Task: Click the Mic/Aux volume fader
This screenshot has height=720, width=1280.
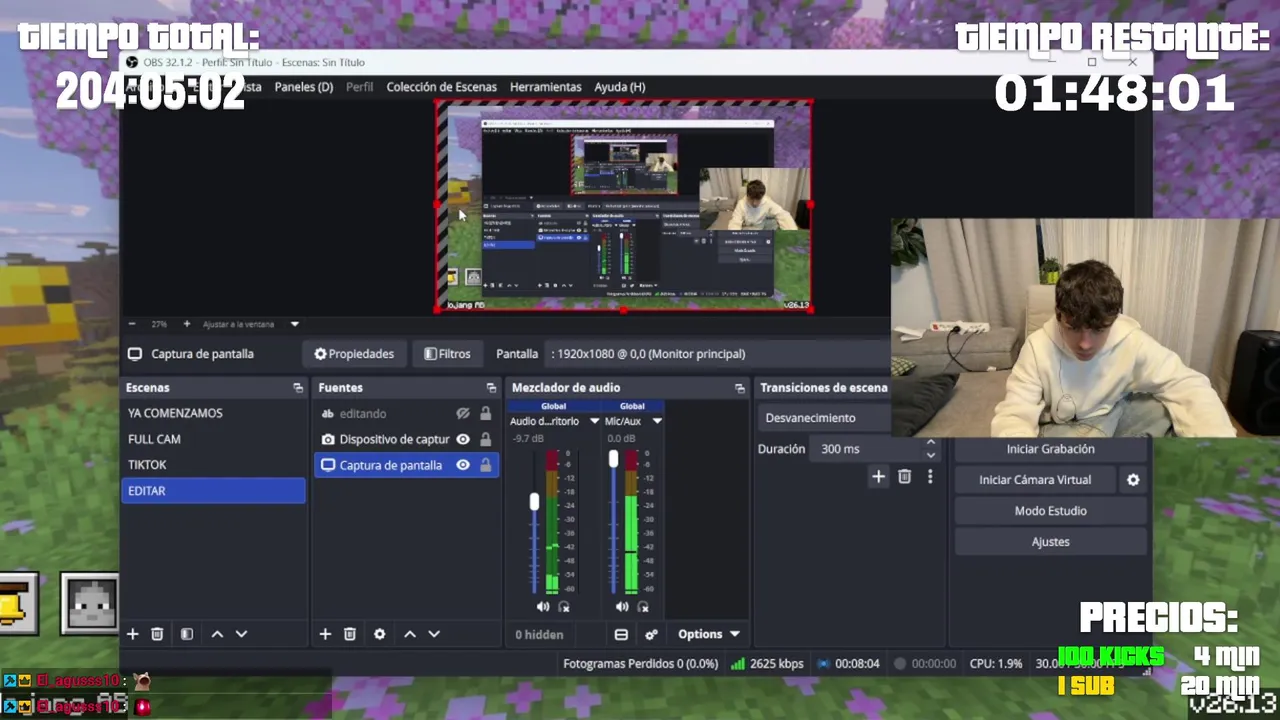Action: point(613,459)
